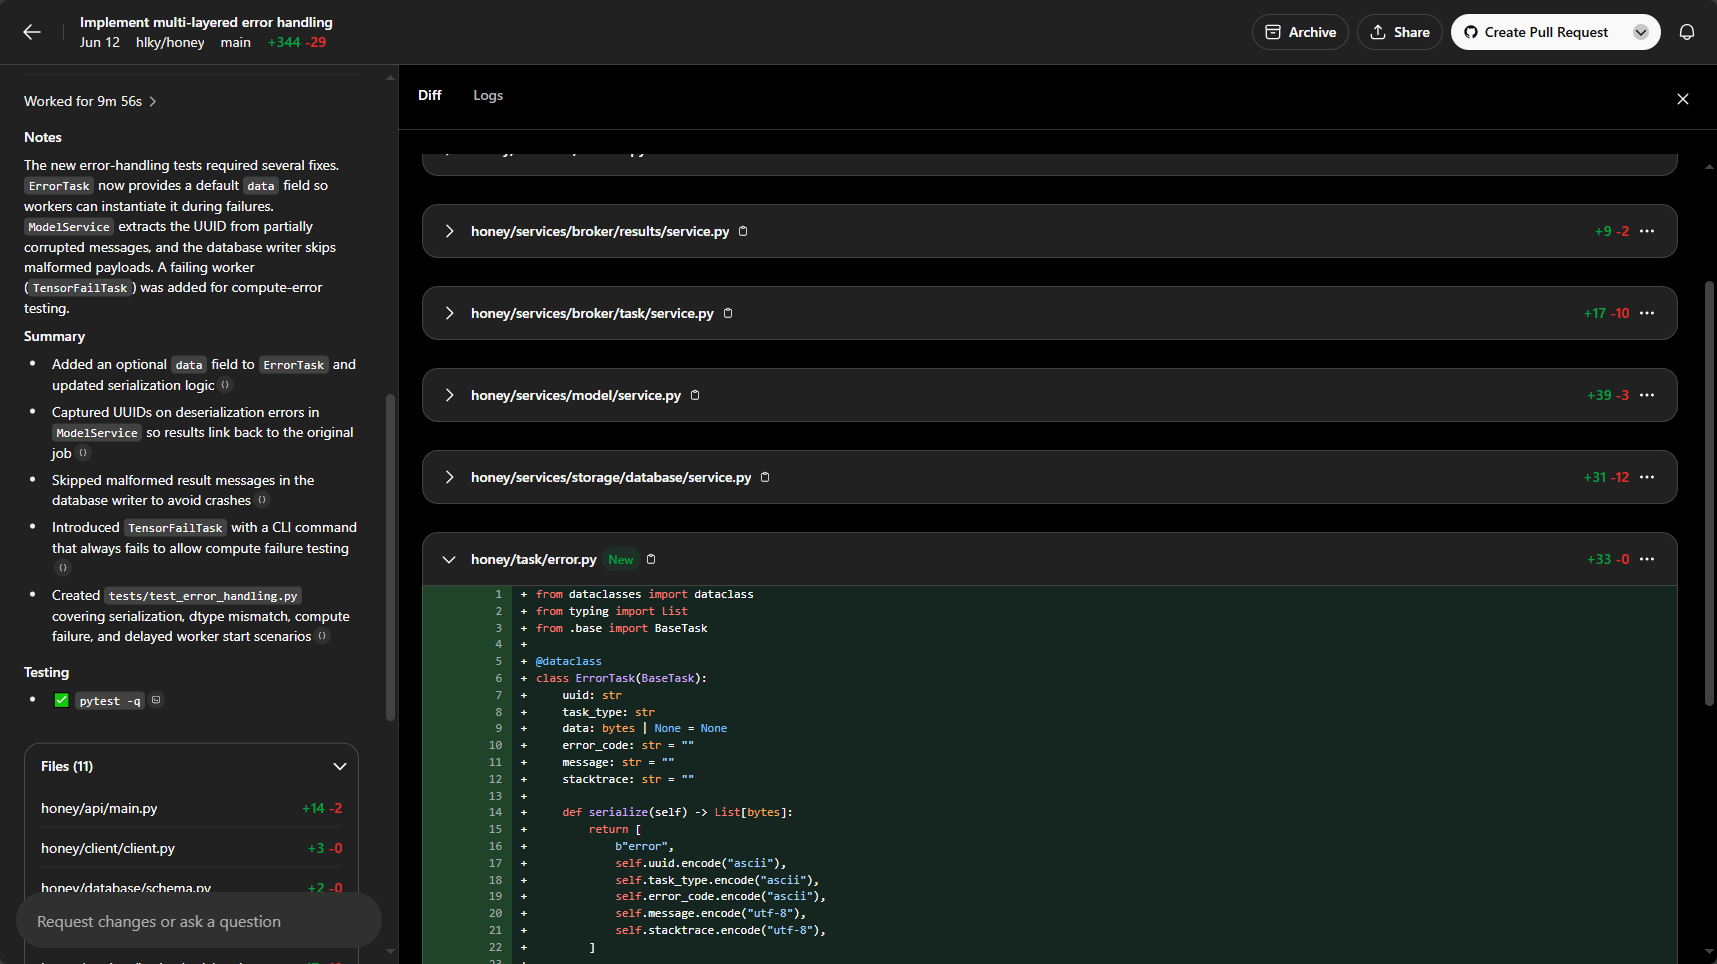Open more options for storage/database/service.py
The height and width of the screenshot is (964, 1717).
[1647, 477]
